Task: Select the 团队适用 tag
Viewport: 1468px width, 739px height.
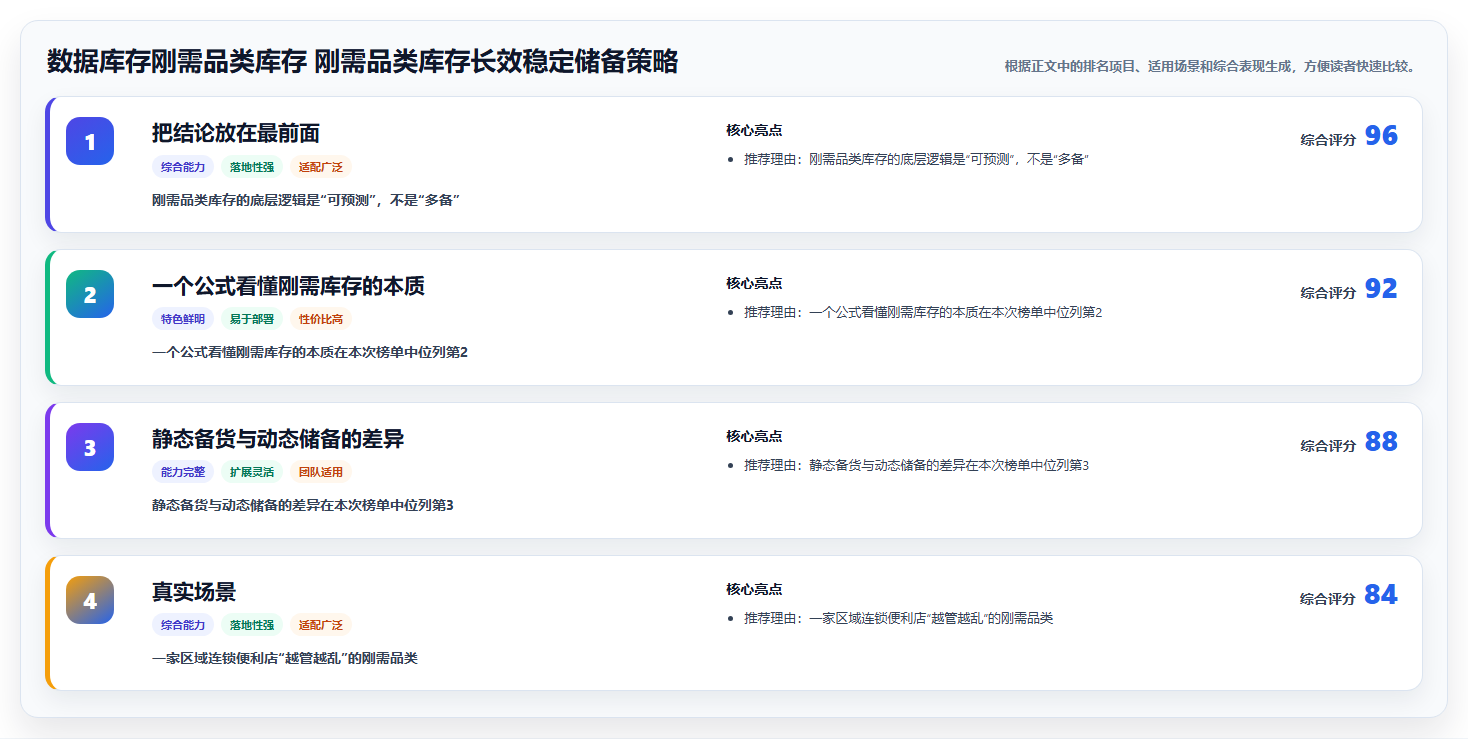Action: pyautogui.click(x=321, y=472)
